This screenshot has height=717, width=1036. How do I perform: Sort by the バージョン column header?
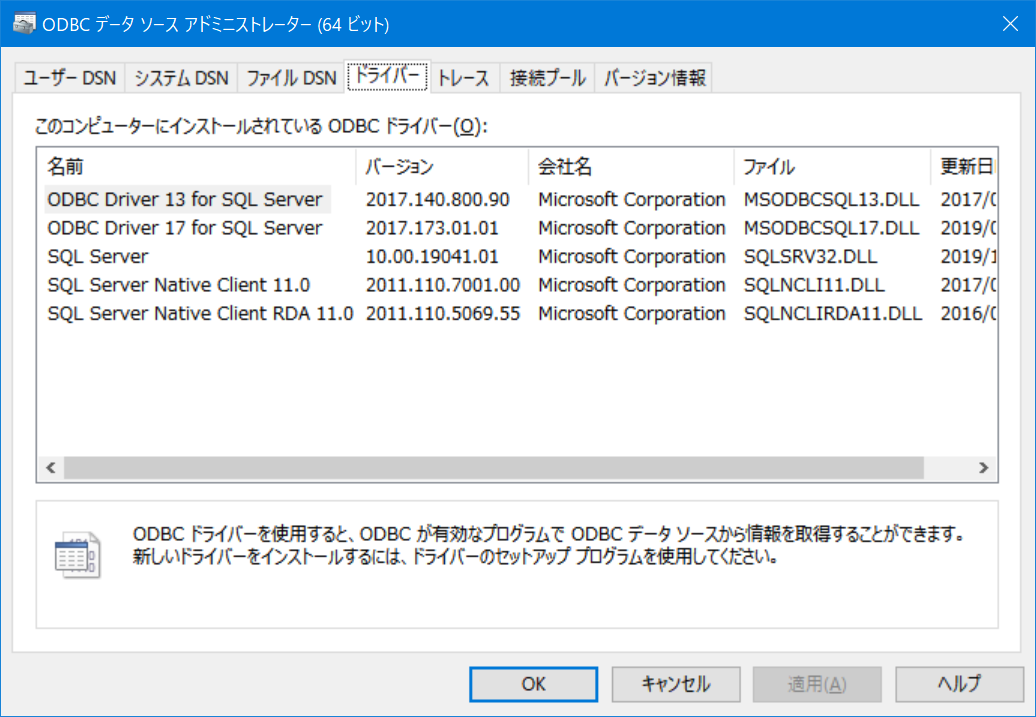coord(443,167)
